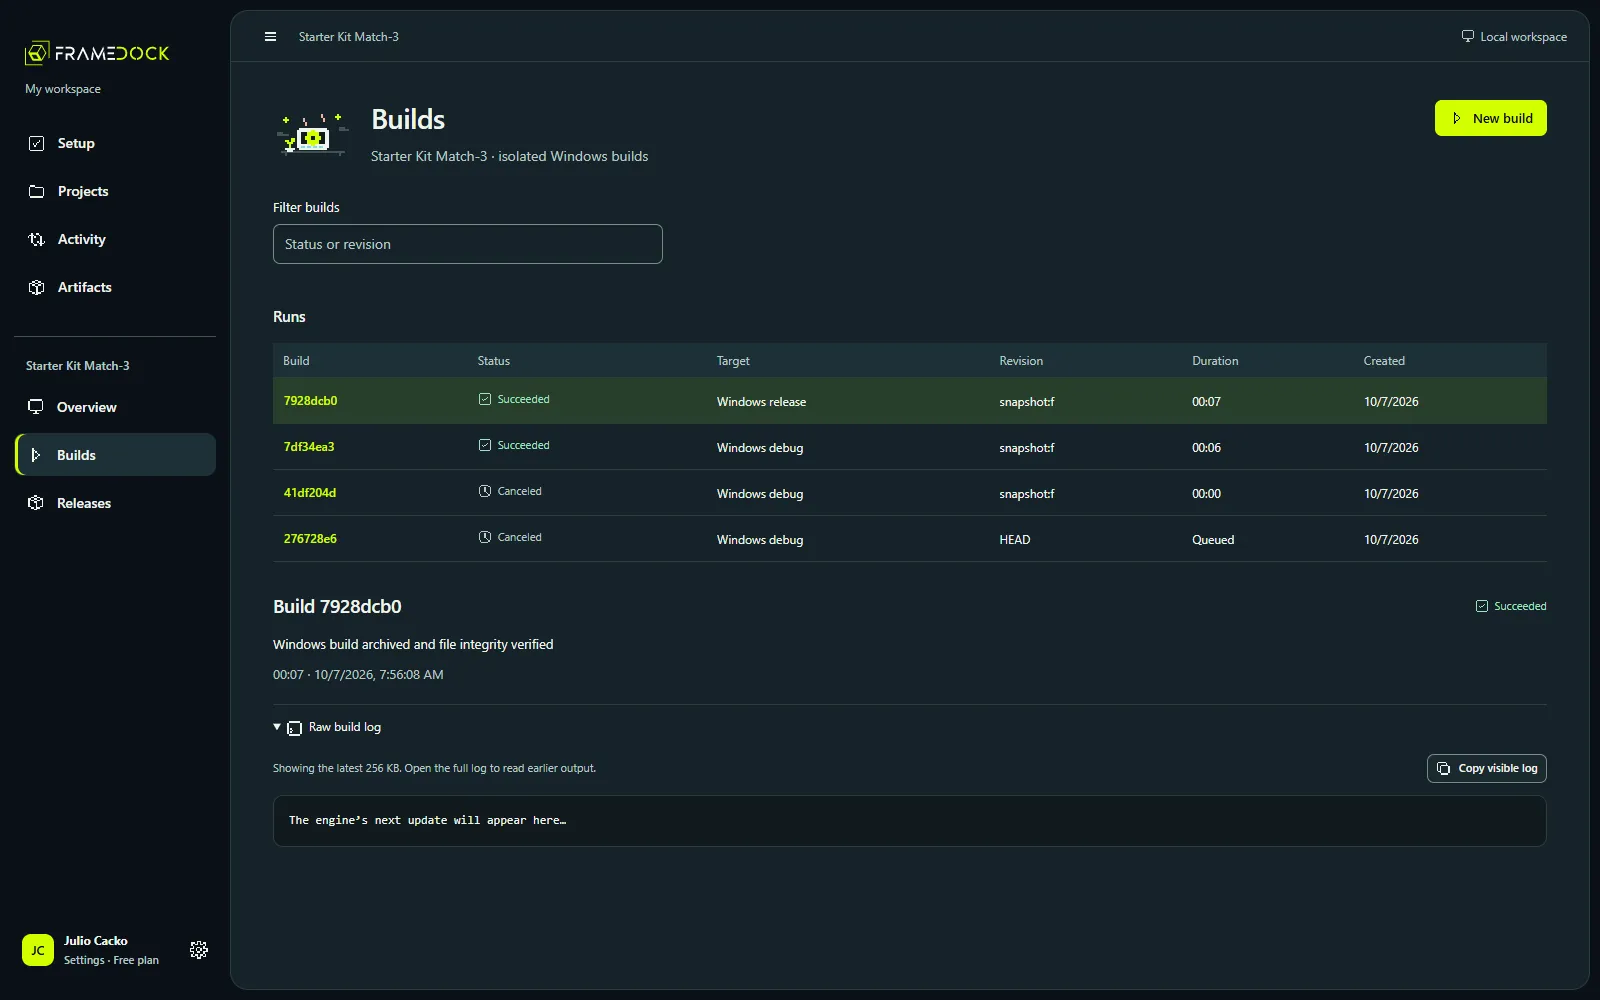Open build 41df204d link

click(x=310, y=493)
